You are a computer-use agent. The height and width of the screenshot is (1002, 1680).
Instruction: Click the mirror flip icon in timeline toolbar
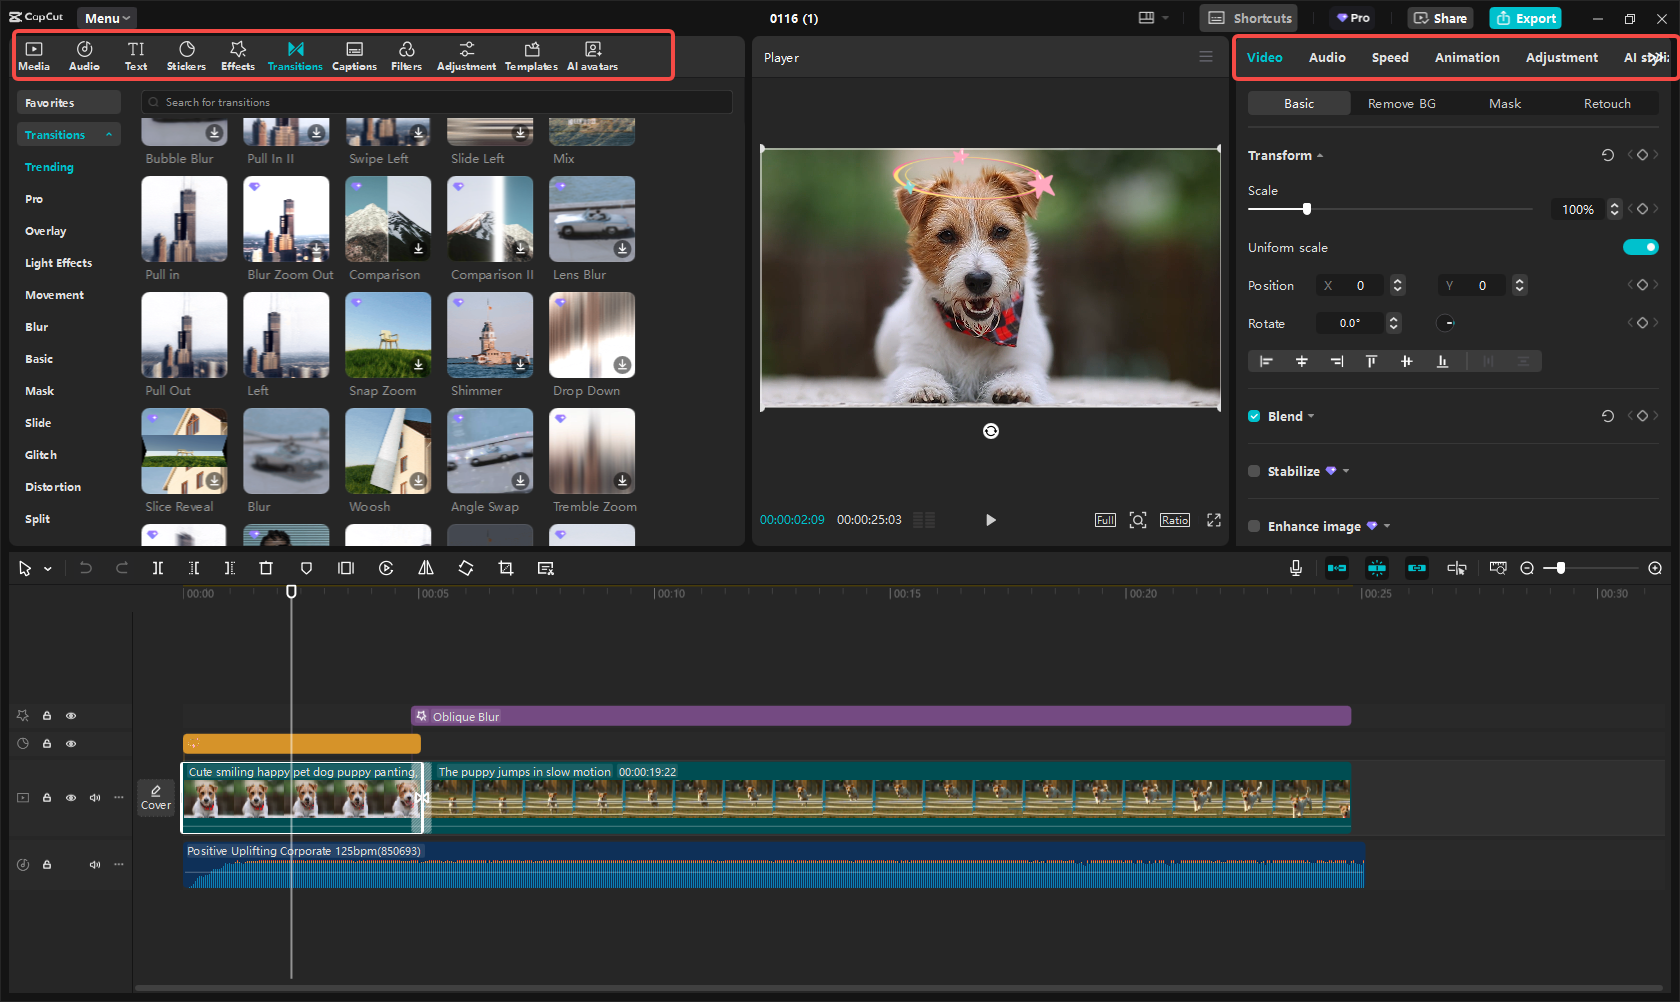click(x=426, y=568)
